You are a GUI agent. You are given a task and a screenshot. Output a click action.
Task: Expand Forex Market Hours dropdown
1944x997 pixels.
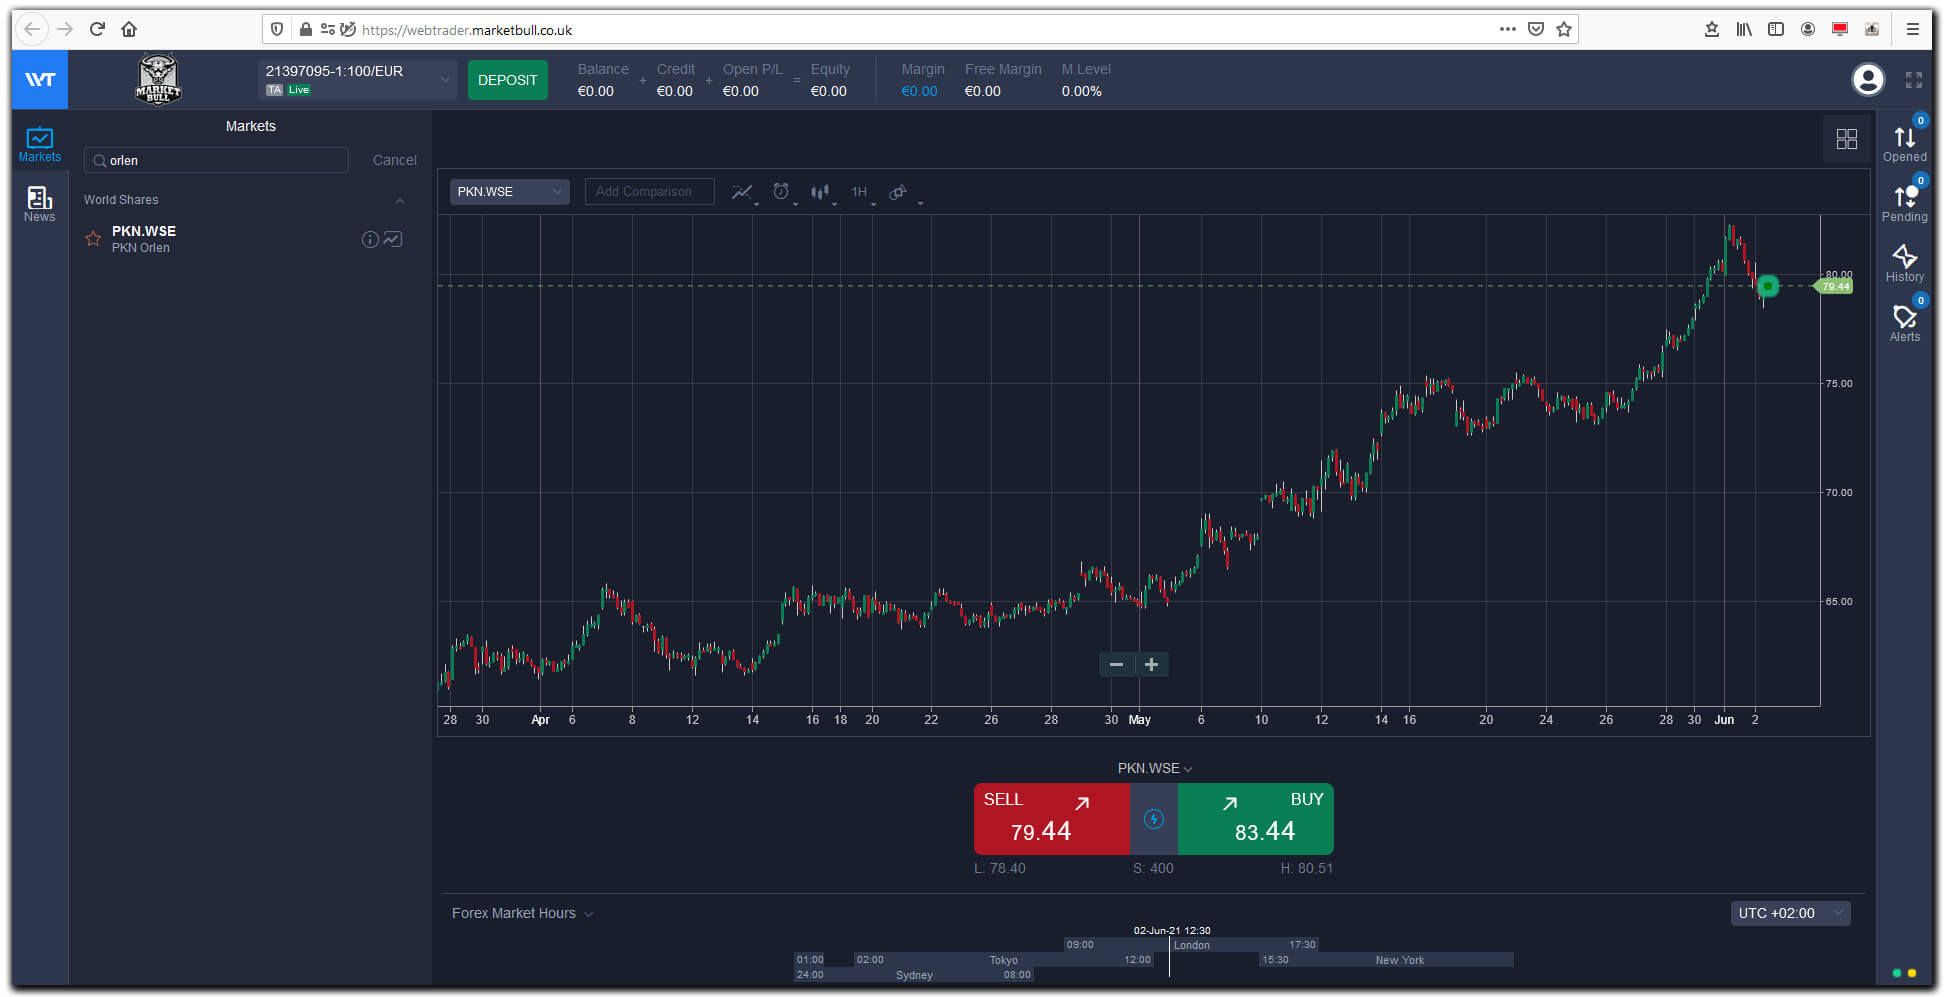[x=522, y=913]
